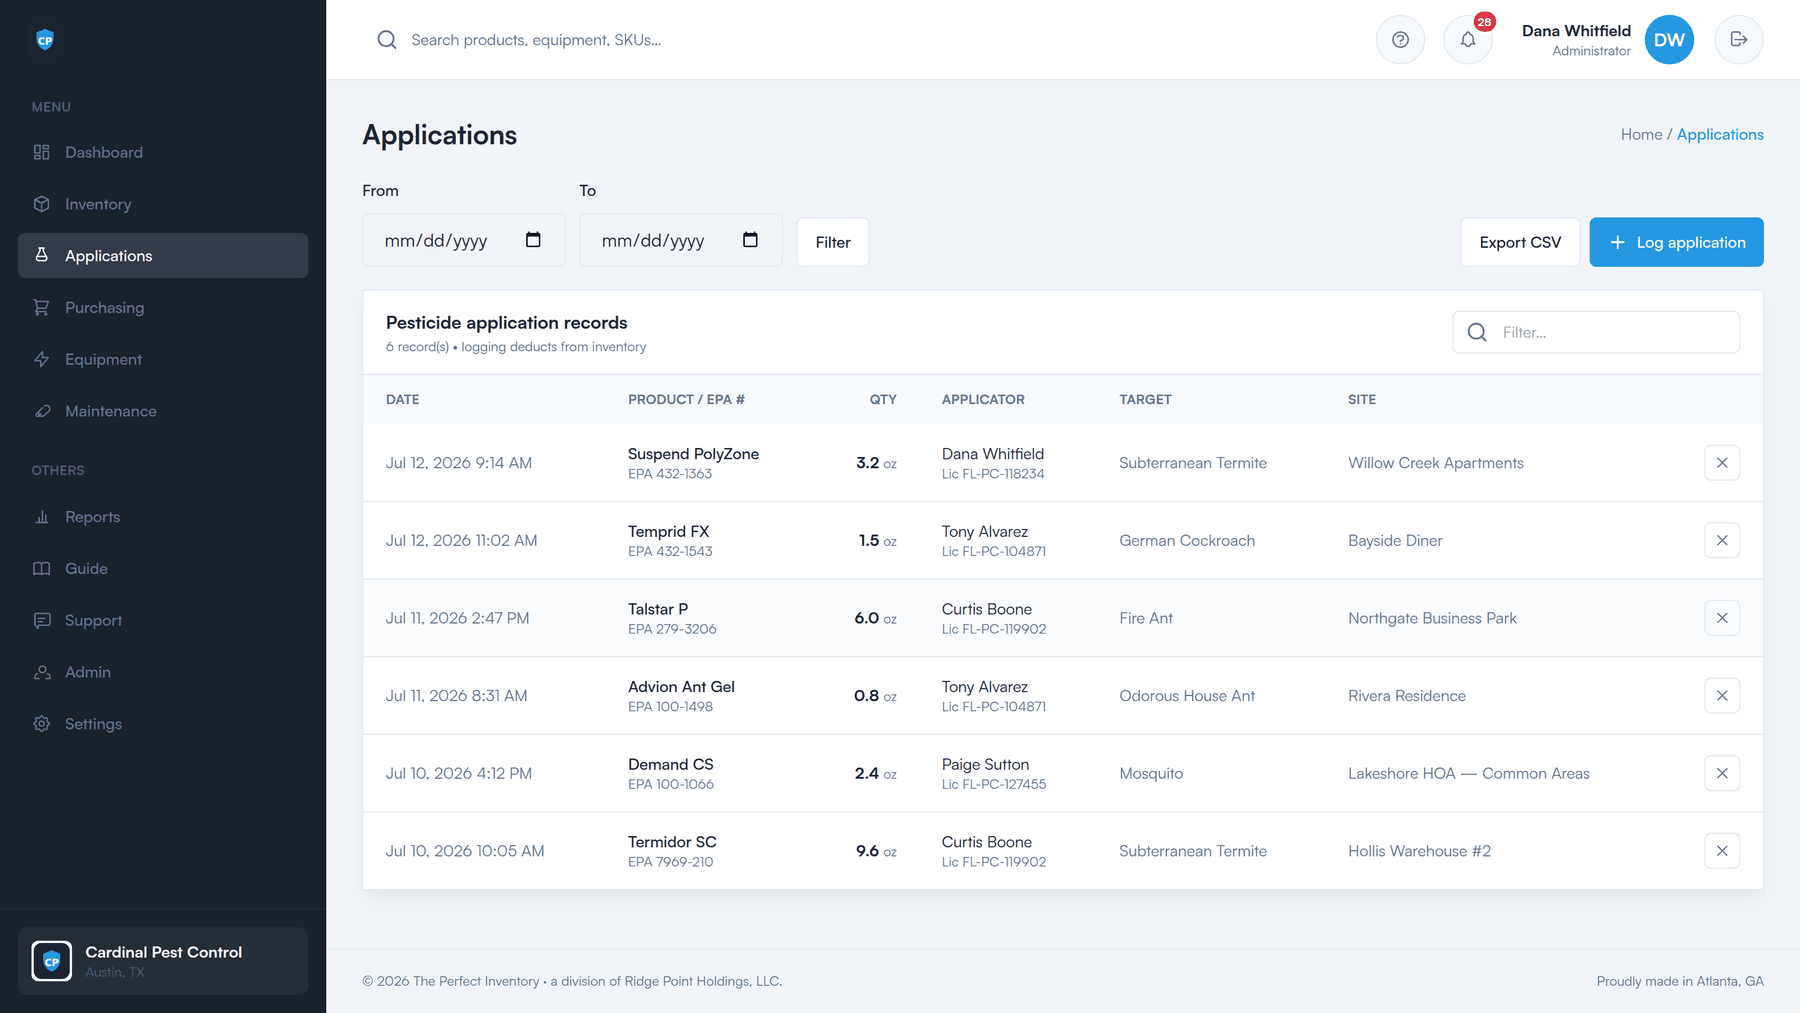The width and height of the screenshot is (1800, 1013).
Task: Click the DATE column header
Action: [403, 399]
